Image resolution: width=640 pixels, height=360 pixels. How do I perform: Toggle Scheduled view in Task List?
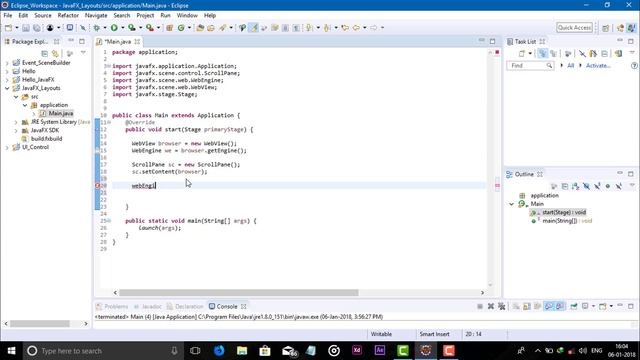pos(553,53)
